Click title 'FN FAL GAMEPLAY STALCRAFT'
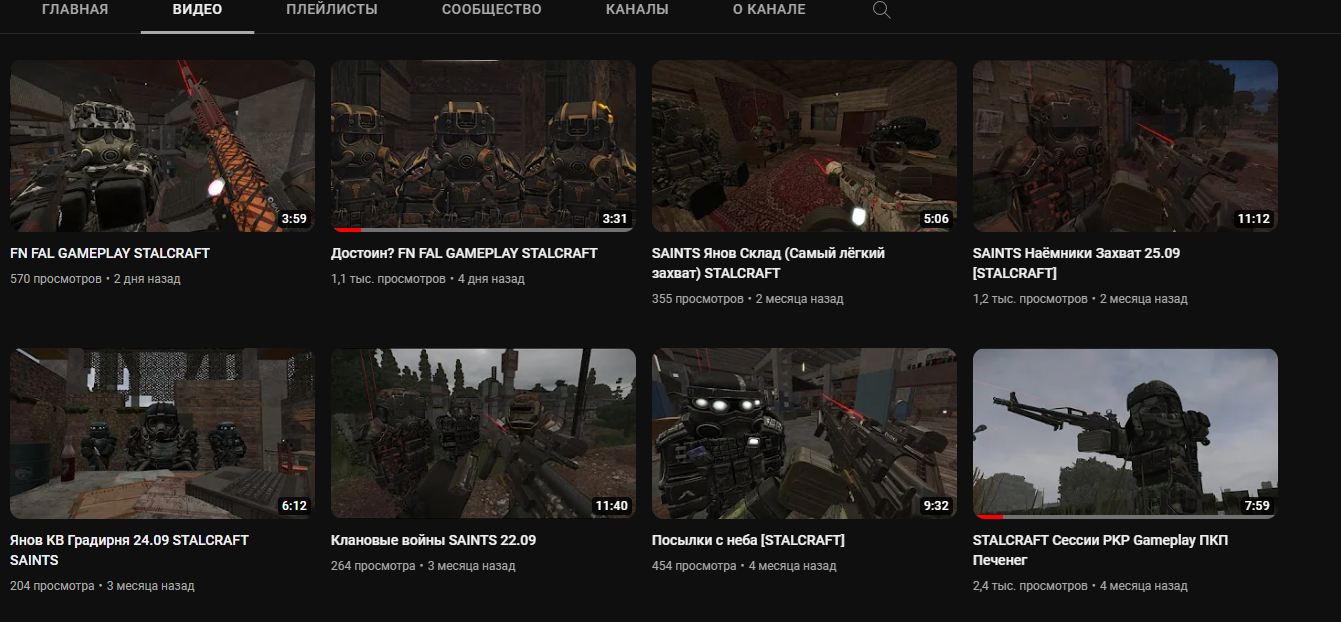This screenshot has height=622, width=1341. [x=110, y=253]
